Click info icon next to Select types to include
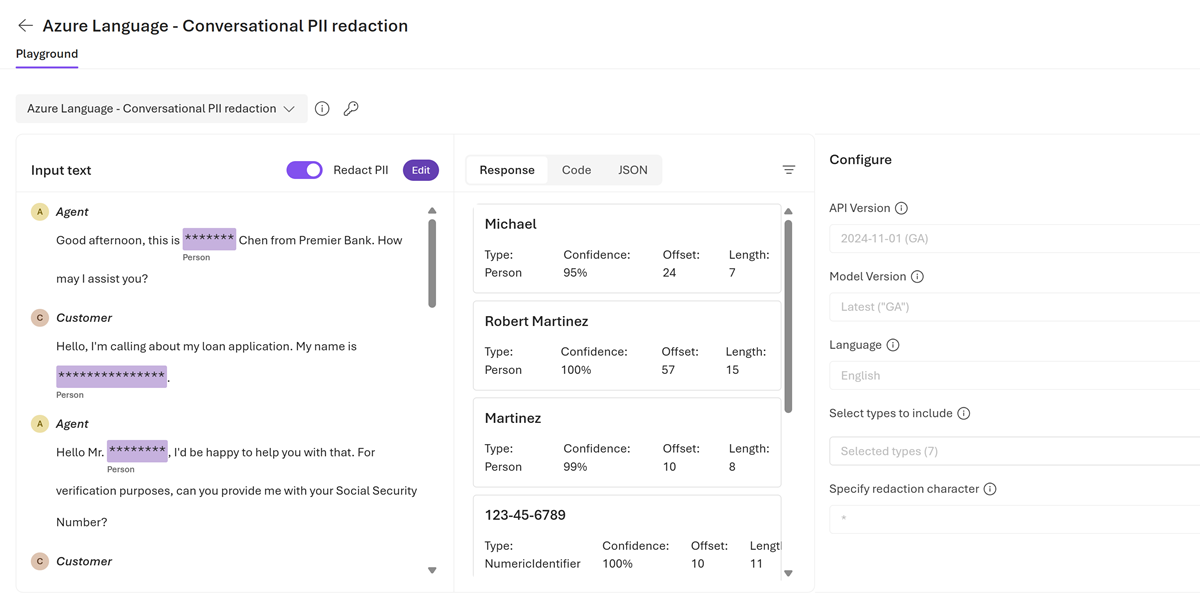1200x595 pixels. 964,413
